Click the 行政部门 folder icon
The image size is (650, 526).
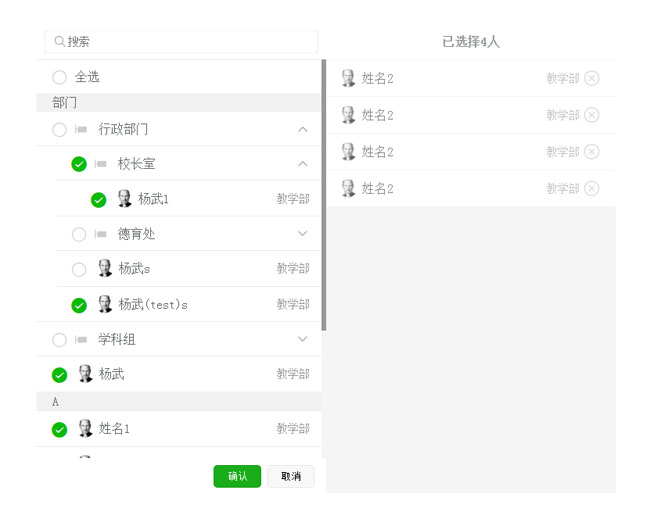tap(81, 130)
